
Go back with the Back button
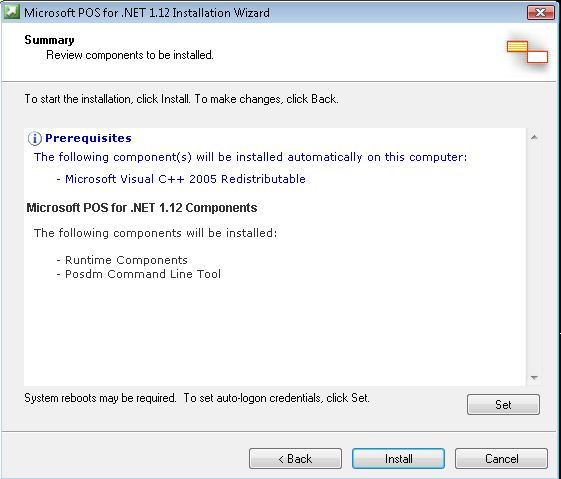tap(295, 459)
